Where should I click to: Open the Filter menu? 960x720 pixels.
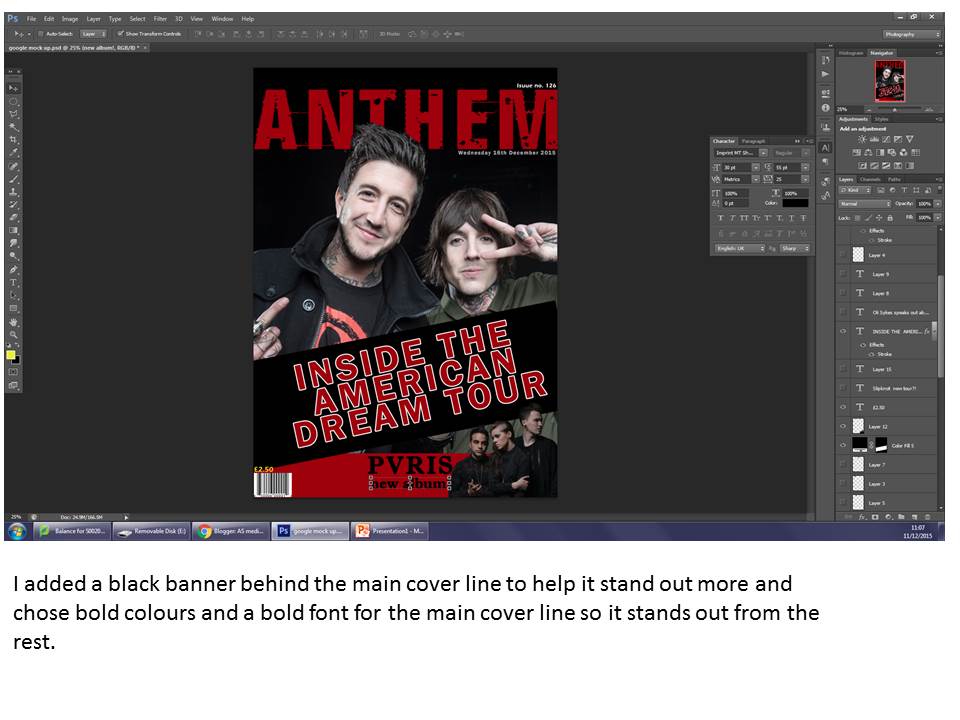[160, 19]
